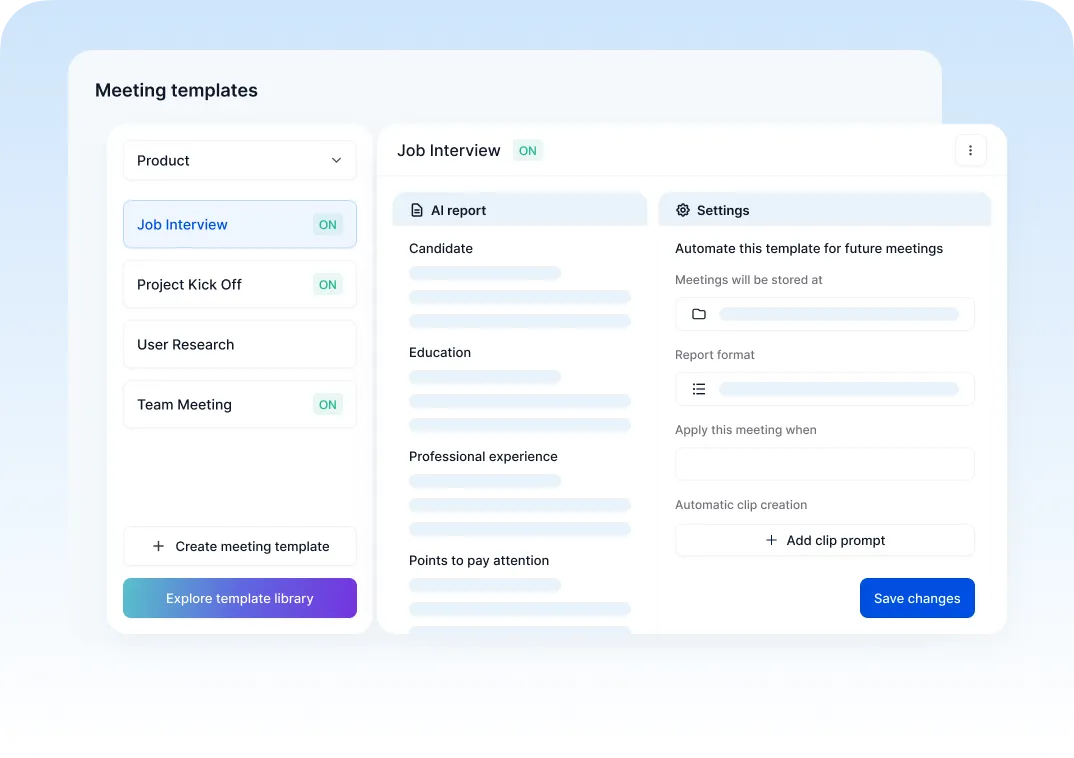Viewport: 1074px width, 758px height.
Task: Open the Meetings will be stored at selector
Action: click(x=824, y=314)
